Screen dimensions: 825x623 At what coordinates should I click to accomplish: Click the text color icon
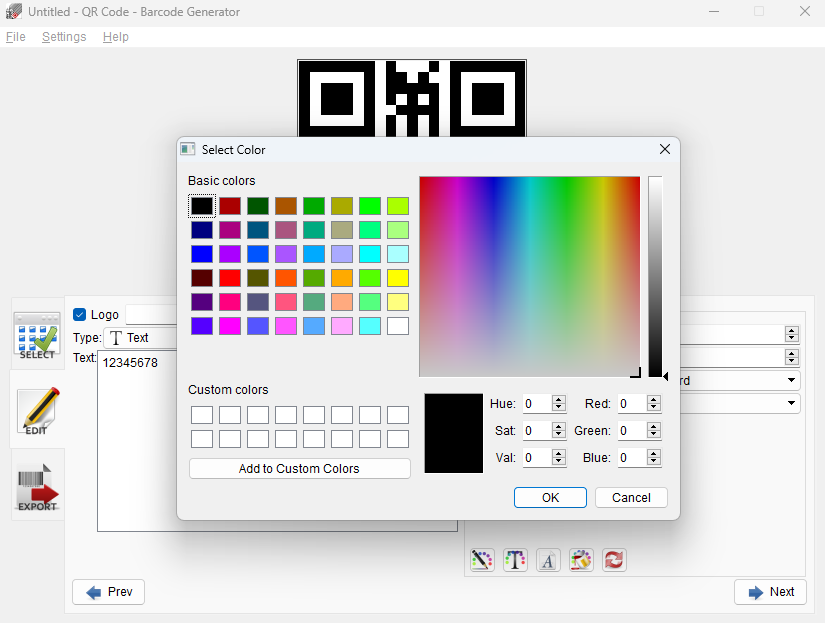coord(515,560)
